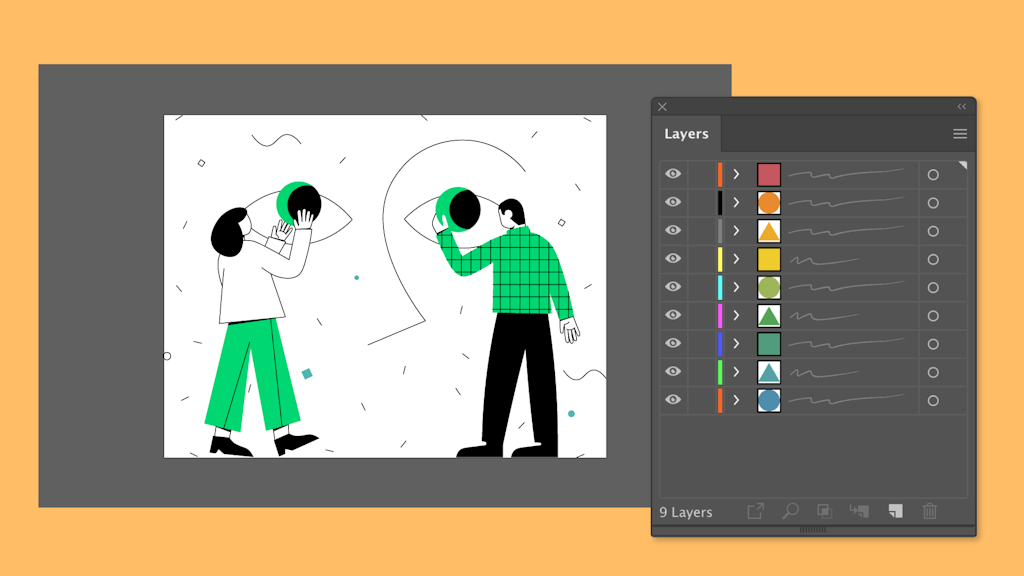Click the Collect for Export icon
Viewport: 1024px width, 576px height.
click(x=756, y=511)
